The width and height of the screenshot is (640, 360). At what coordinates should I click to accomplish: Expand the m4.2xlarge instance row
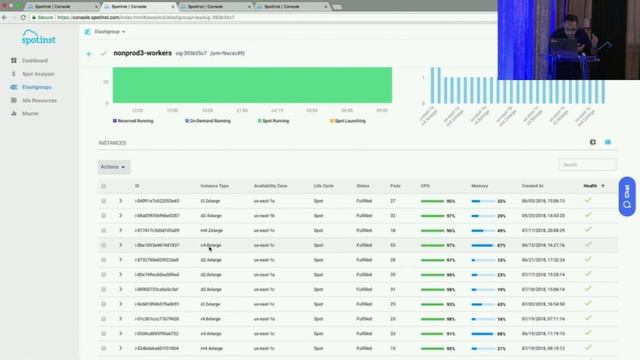point(120,230)
